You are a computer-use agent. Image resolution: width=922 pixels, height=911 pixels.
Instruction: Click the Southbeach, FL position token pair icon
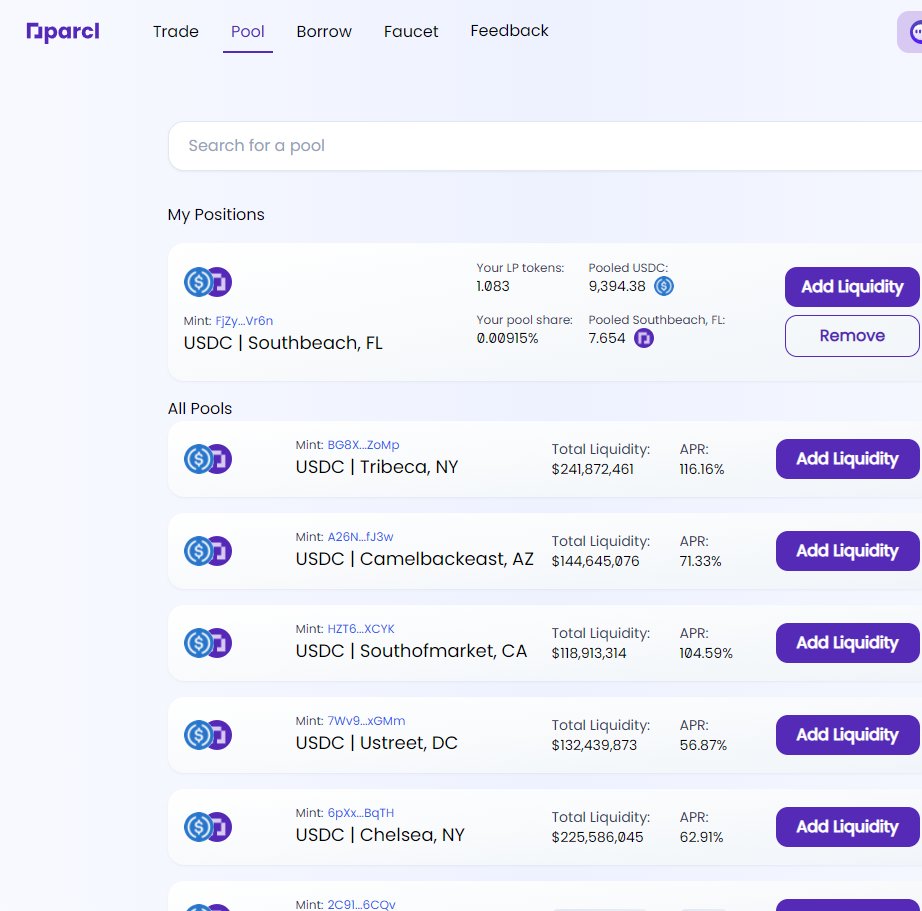(x=208, y=282)
